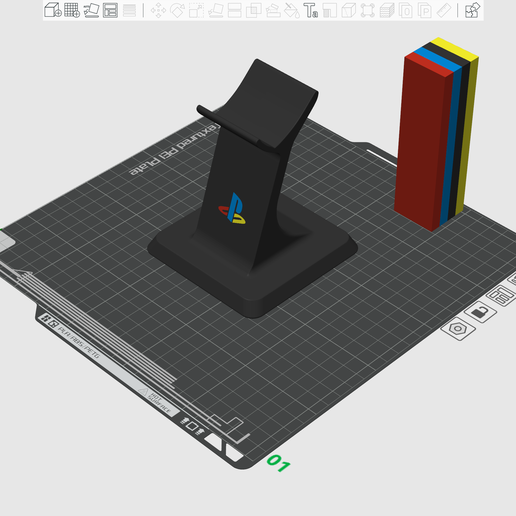516x516 pixels.
Task: Toggle the plate lock icon
Action: coord(480,312)
